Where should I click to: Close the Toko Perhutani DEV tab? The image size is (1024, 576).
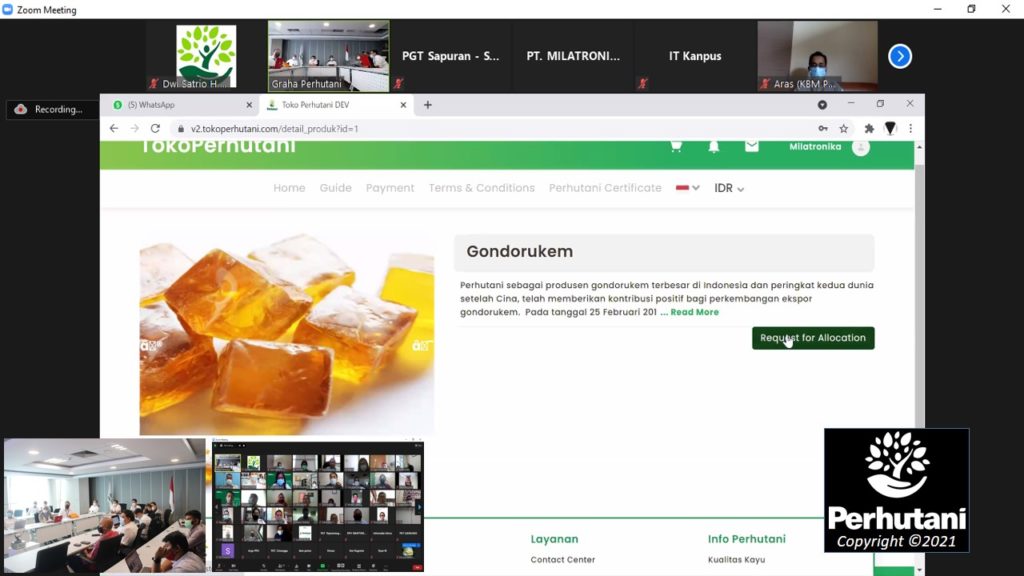[403, 104]
